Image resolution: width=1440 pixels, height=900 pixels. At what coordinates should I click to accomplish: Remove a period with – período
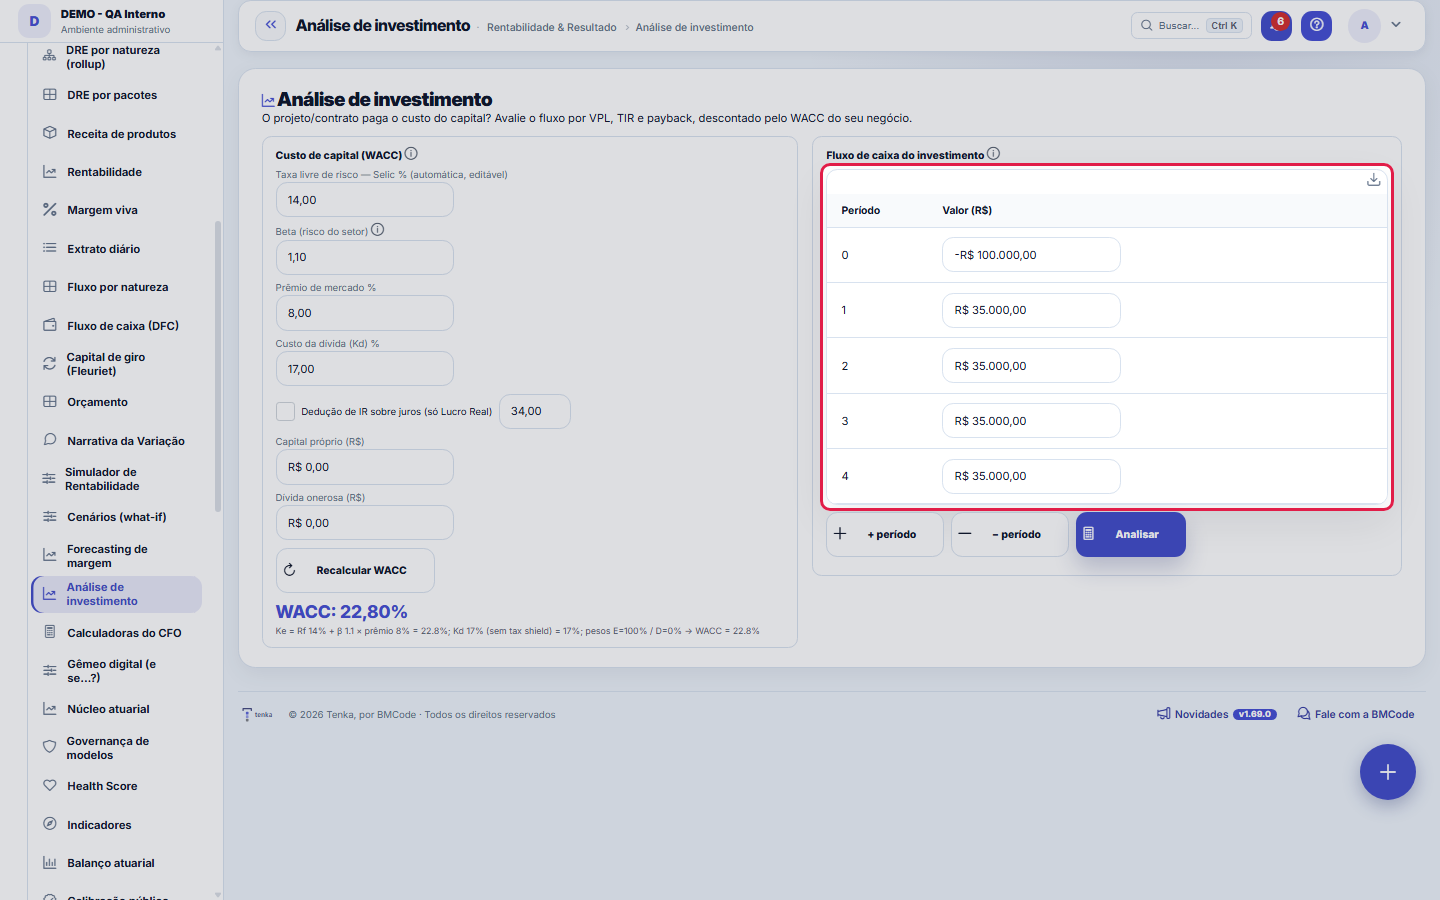(x=1009, y=534)
